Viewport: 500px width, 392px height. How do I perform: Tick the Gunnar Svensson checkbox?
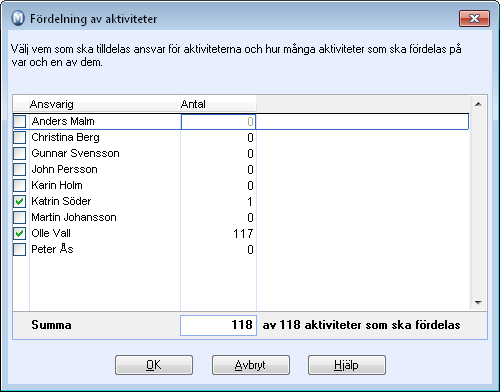point(20,153)
